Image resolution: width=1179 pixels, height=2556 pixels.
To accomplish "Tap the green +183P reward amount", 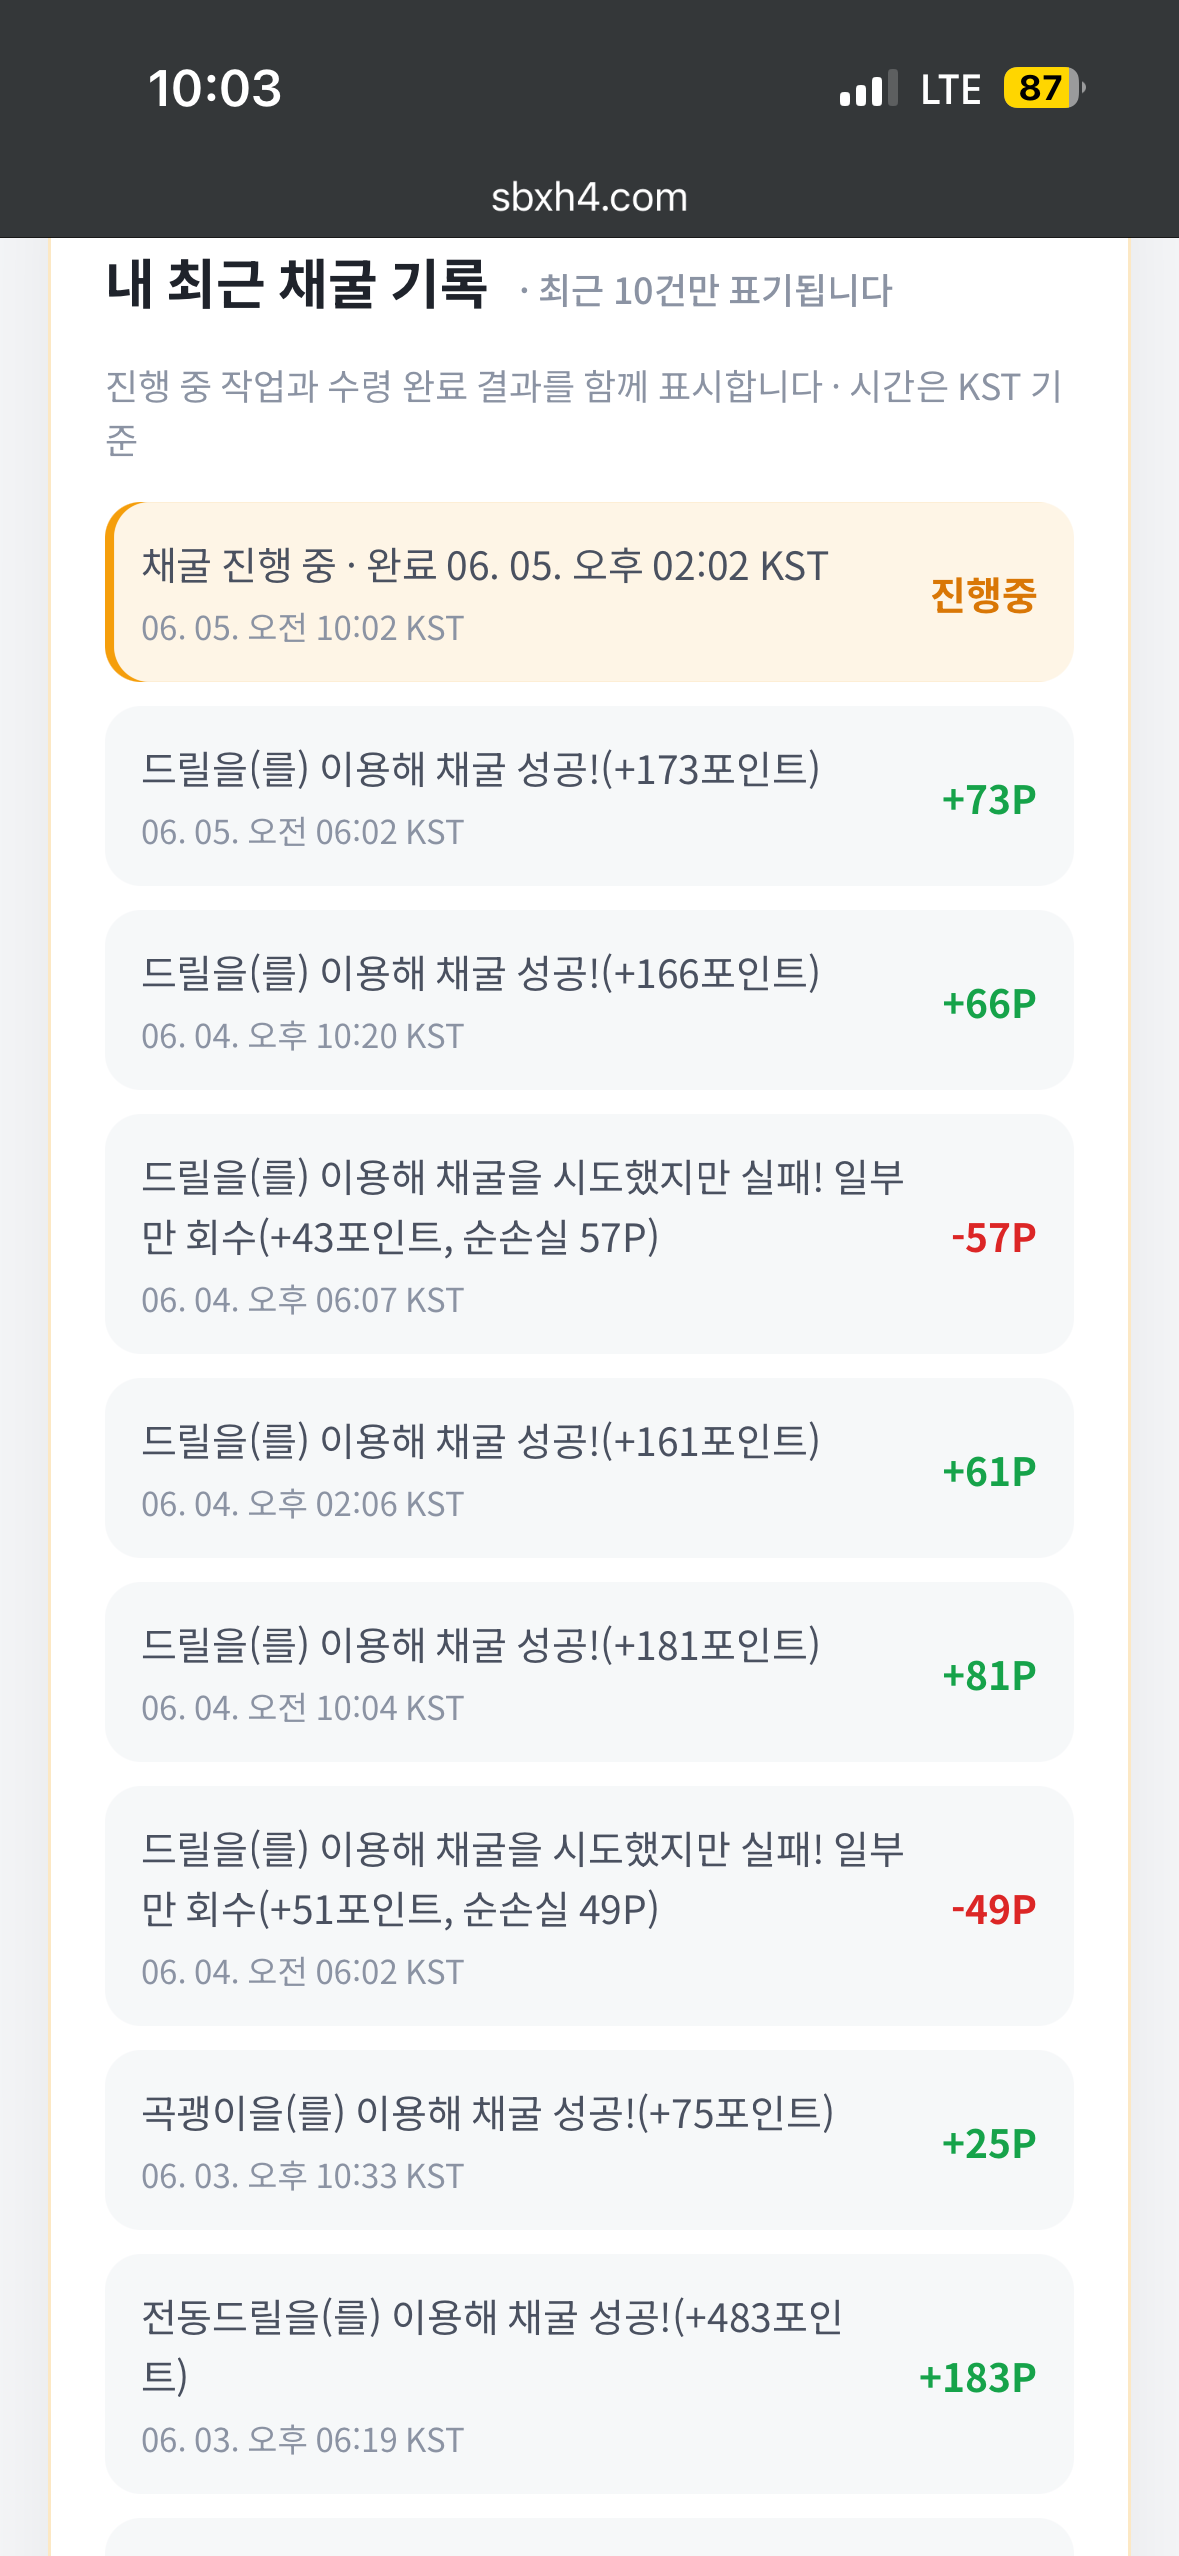I will pyautogui.click(x=977, y=2378).
